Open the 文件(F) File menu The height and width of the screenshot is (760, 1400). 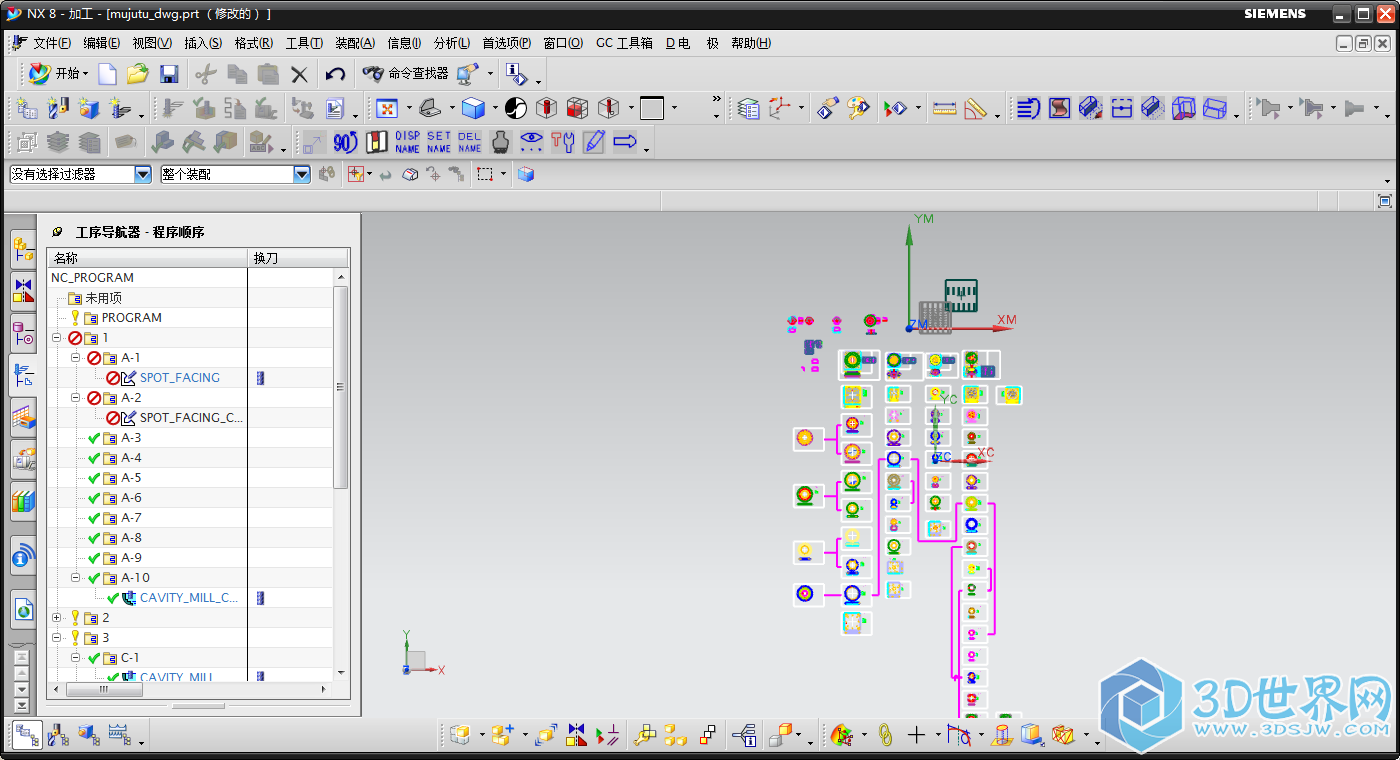52,43
